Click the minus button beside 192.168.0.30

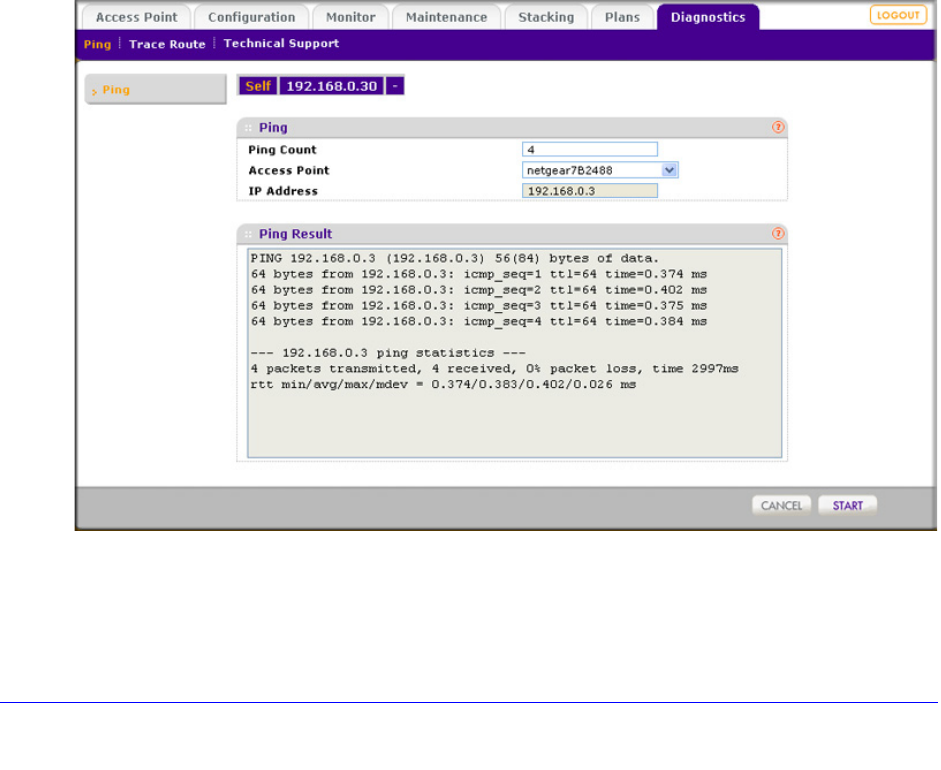pyautogui.click(x=394, y=86)
